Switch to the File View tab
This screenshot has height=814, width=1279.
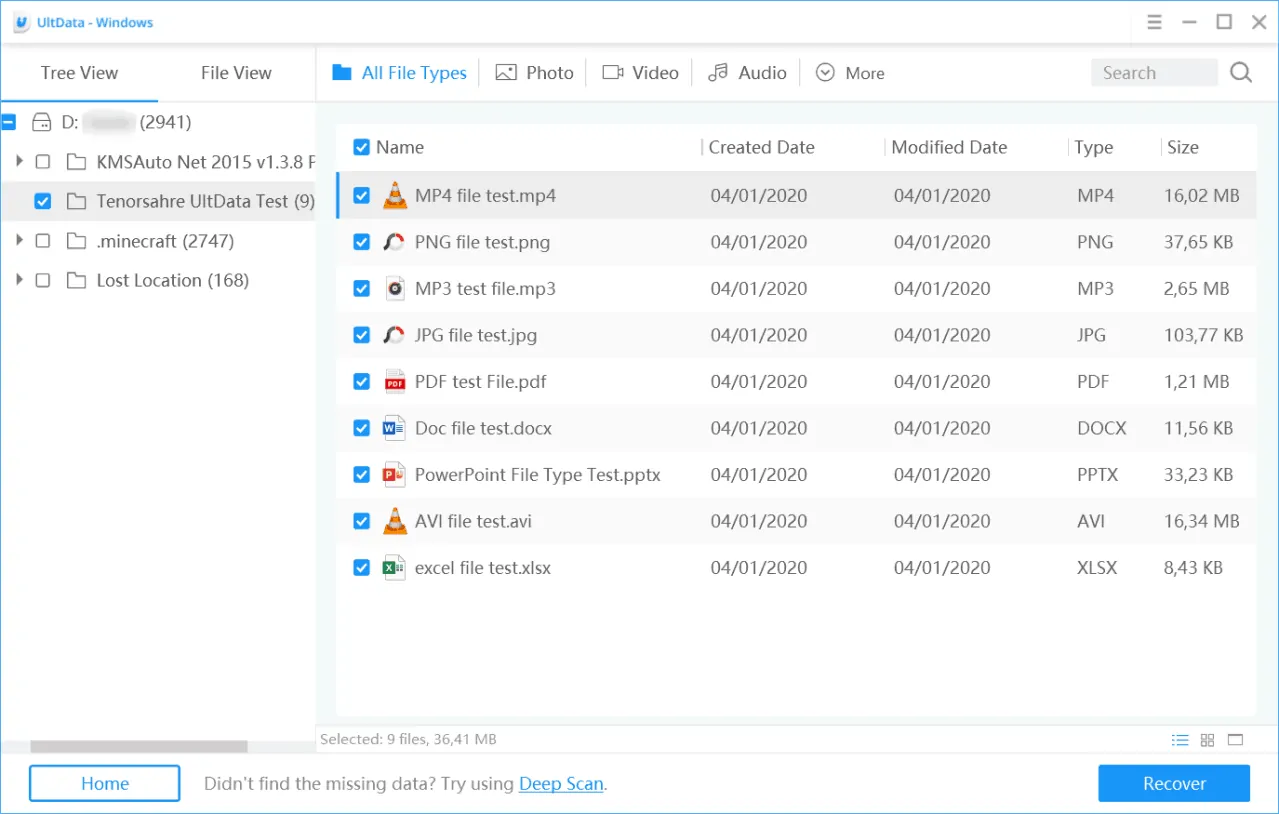pyautogui.click(x=236, y=73)
